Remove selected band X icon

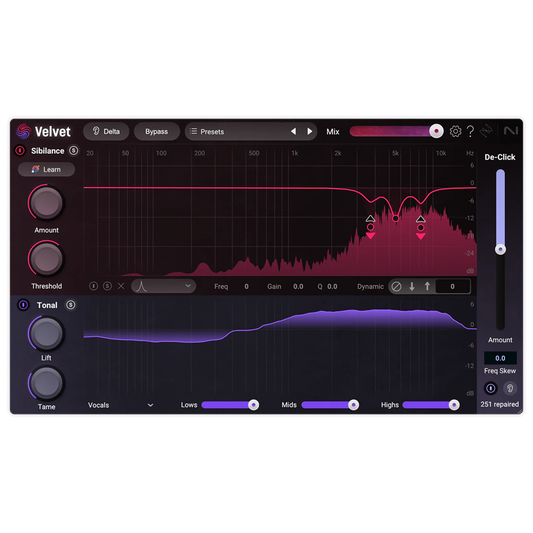(121, 286)
